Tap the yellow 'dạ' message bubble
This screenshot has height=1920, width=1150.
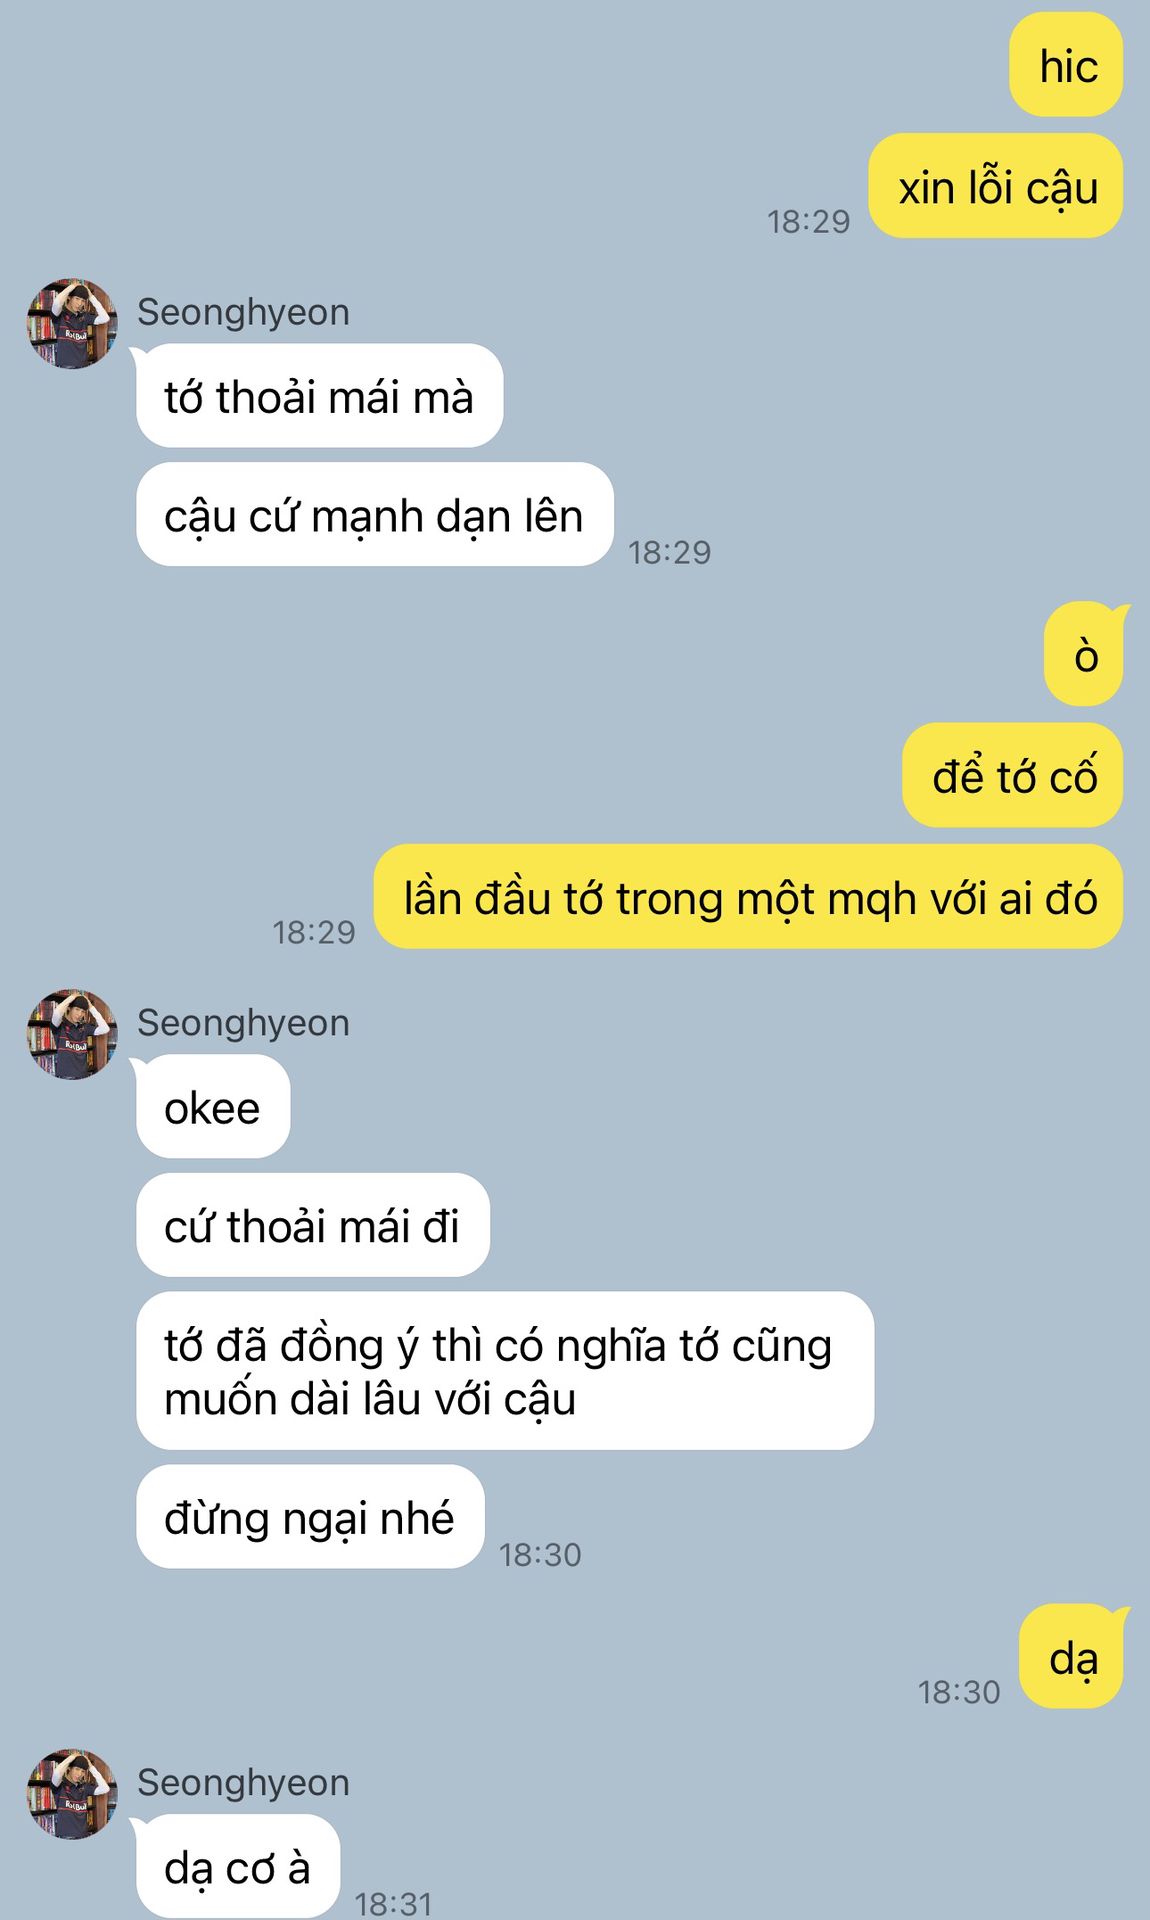[x=1073, y=1656]
